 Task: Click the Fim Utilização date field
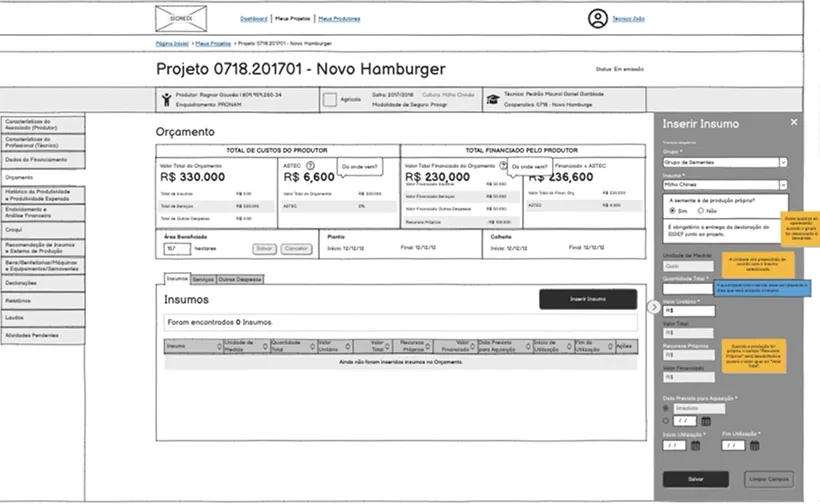pyautogui.click(x=733, y=445)
